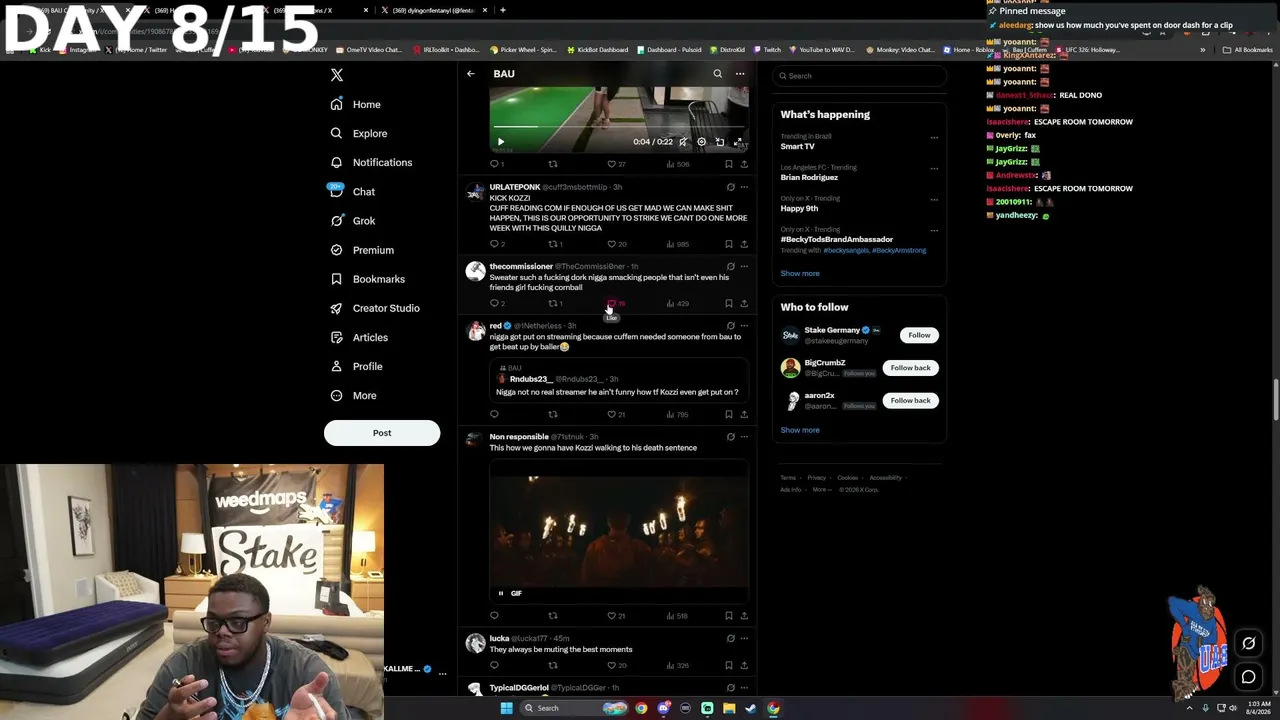Pause the torch GIF
The image size is (1280, 720).
[x=501, y=593]
